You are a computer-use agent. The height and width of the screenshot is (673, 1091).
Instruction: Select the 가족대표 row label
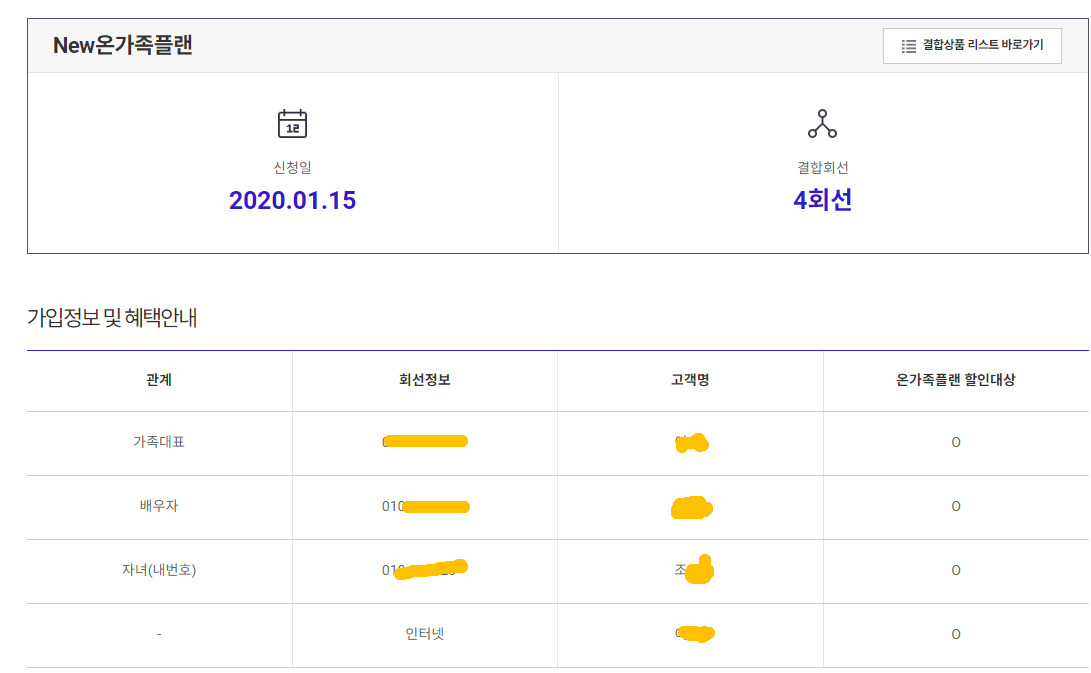point(159,442)
